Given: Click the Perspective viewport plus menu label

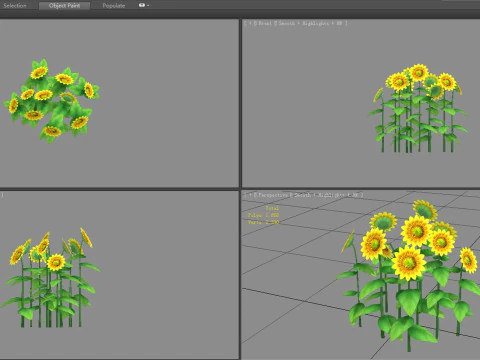Looking at the screenshot, I should 250,195.
